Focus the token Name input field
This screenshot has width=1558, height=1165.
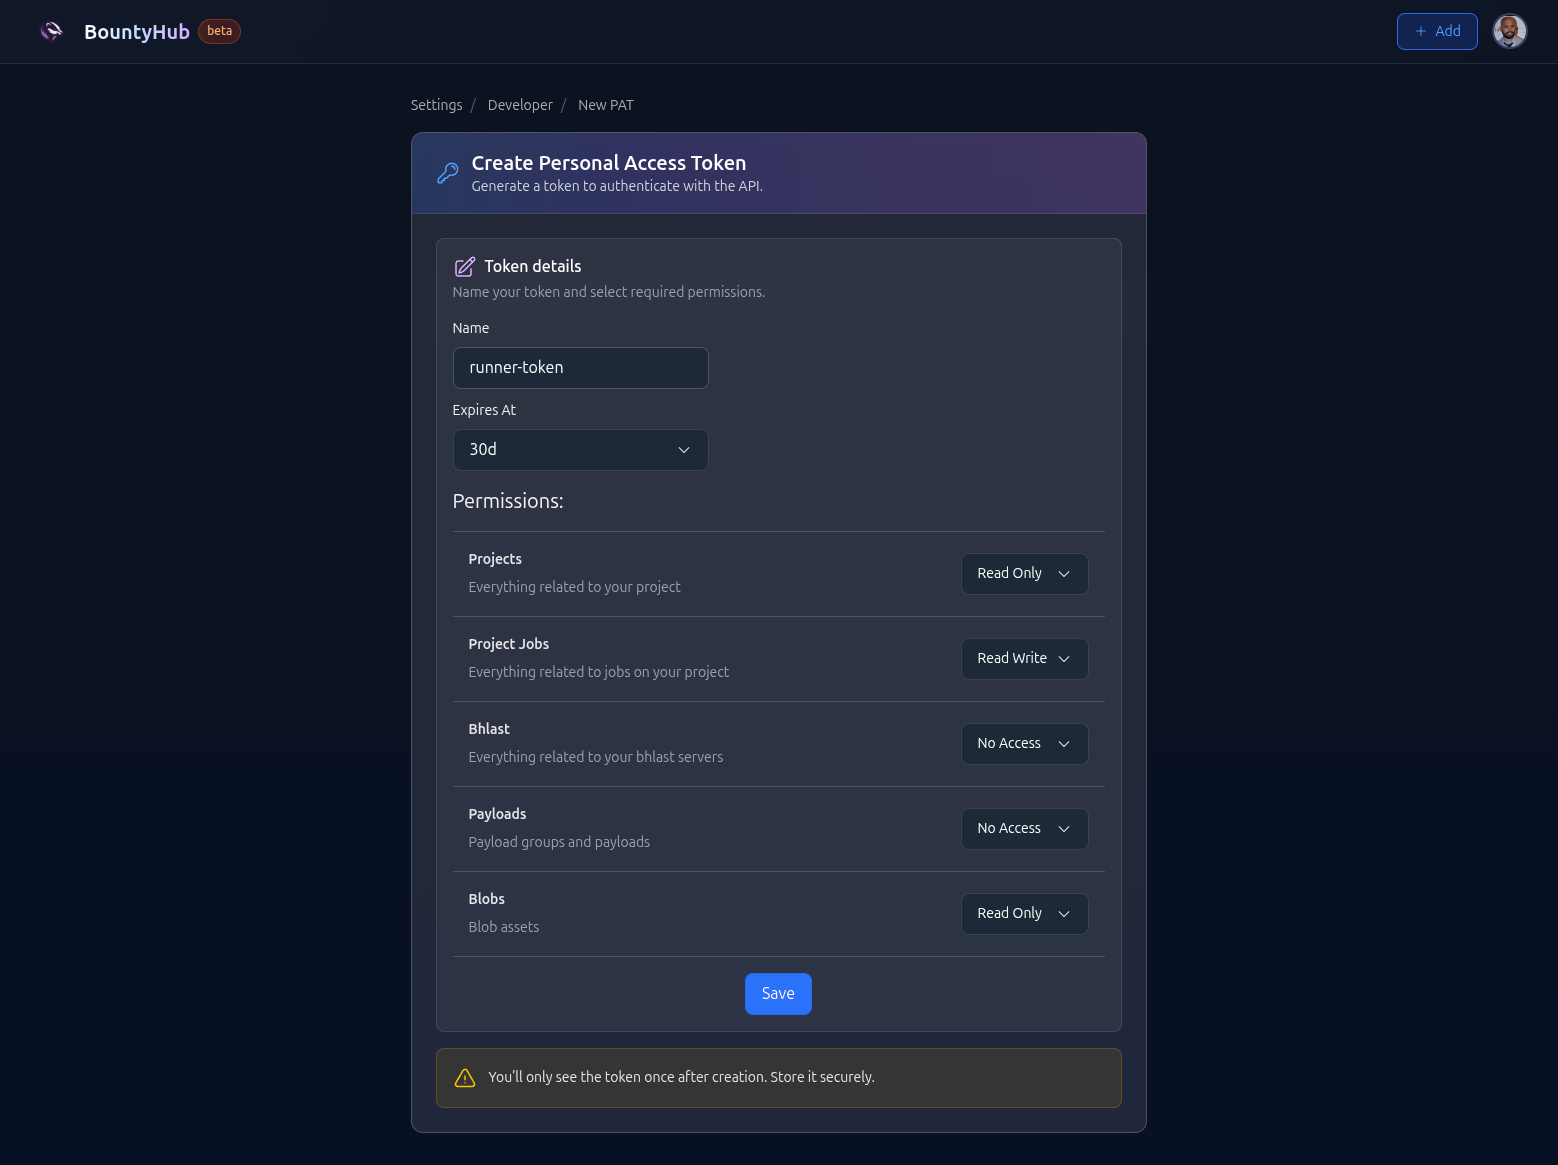[x=580, y=368]
